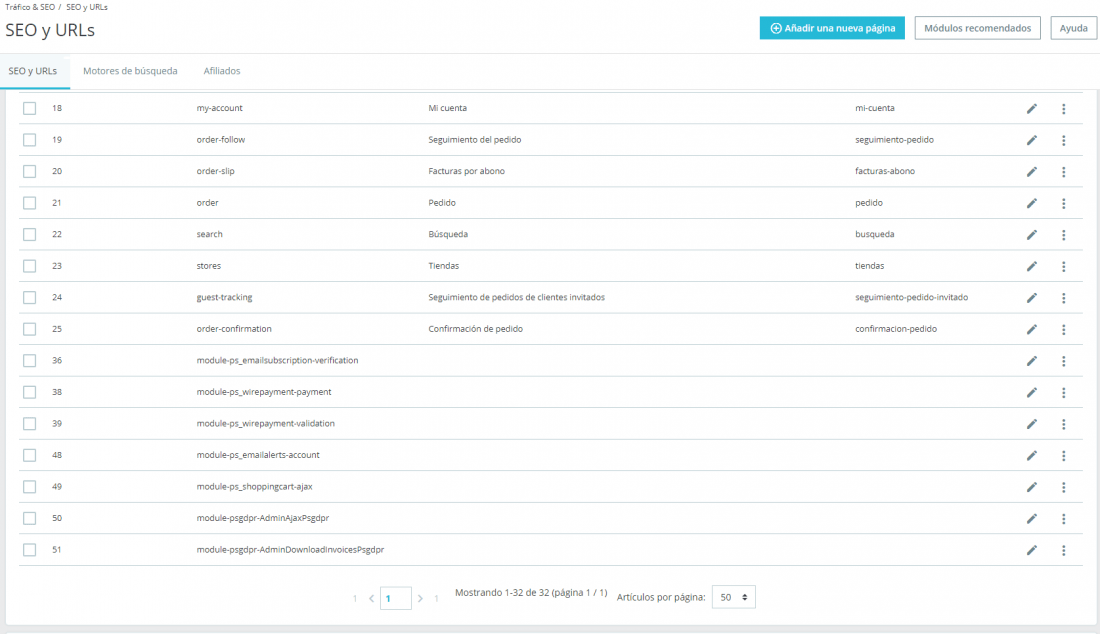This screenshot has width=1100, height=634.
Task: Open more actions for module-ps_wirepayment-validation row
Action: point(1064,424)
